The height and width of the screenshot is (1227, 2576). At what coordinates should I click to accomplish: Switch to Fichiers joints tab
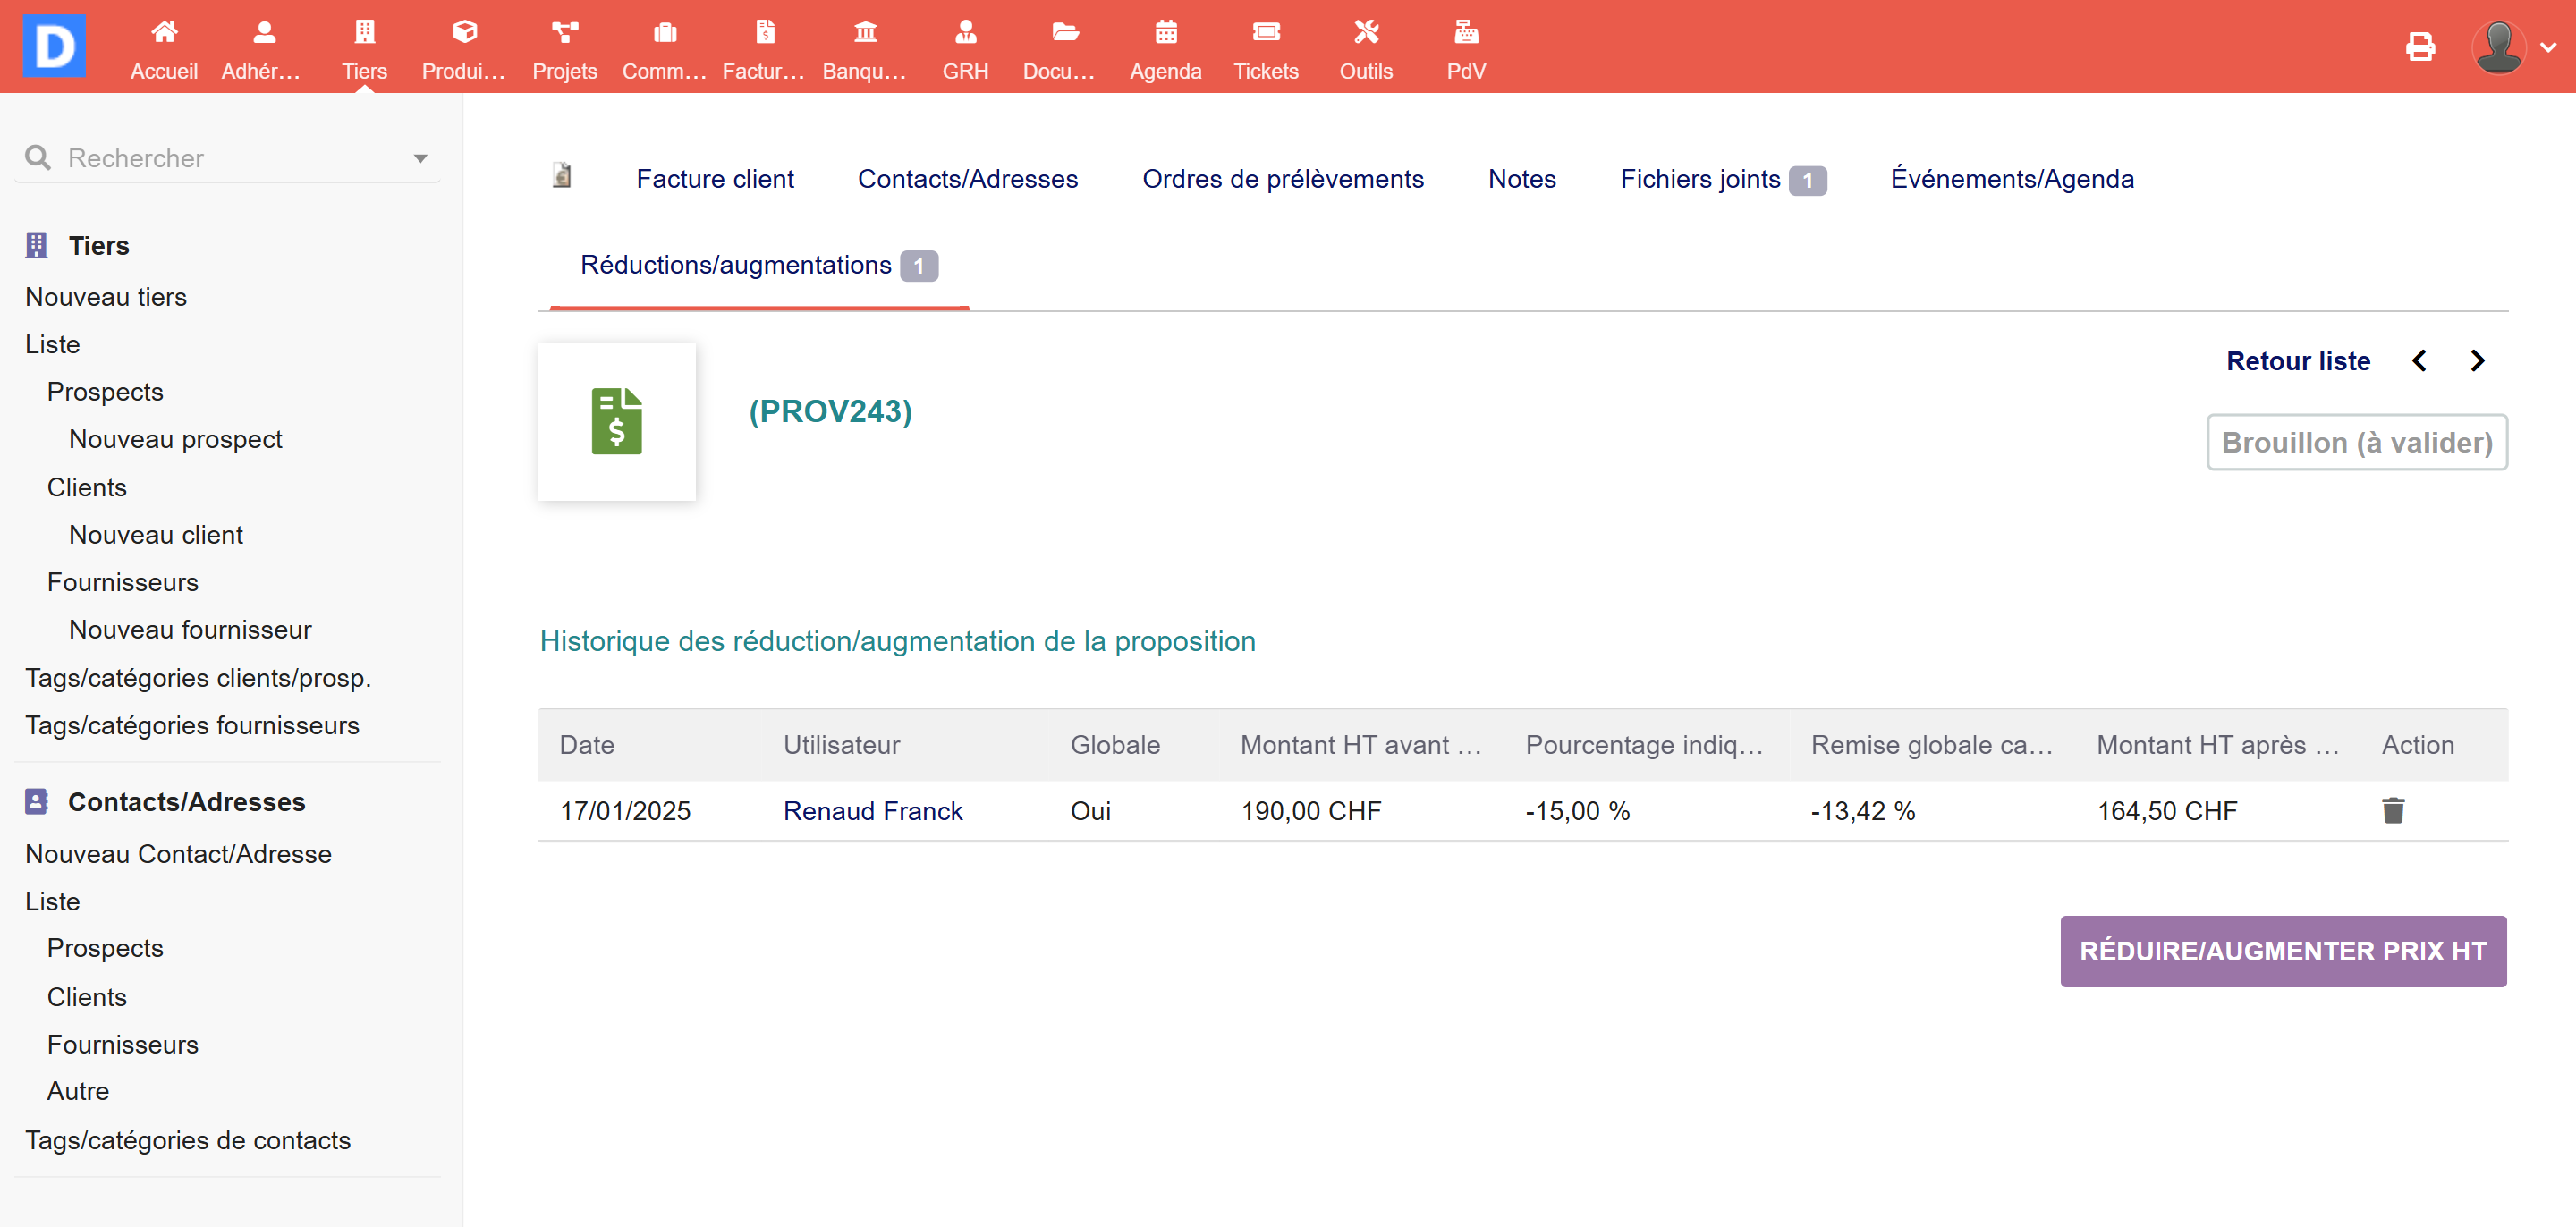coord(1700,179)
